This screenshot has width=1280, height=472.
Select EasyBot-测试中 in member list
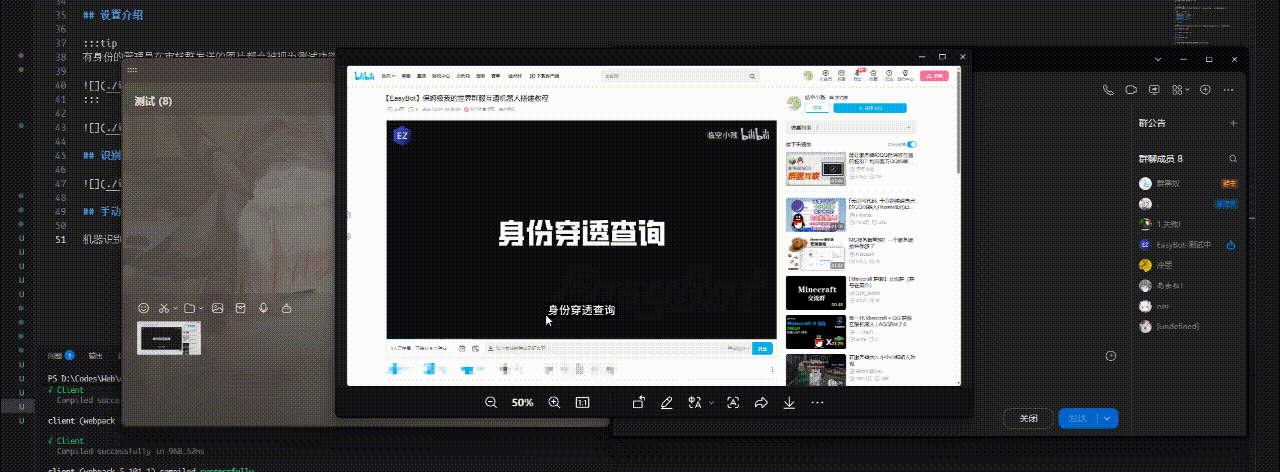pos(1183,244)
